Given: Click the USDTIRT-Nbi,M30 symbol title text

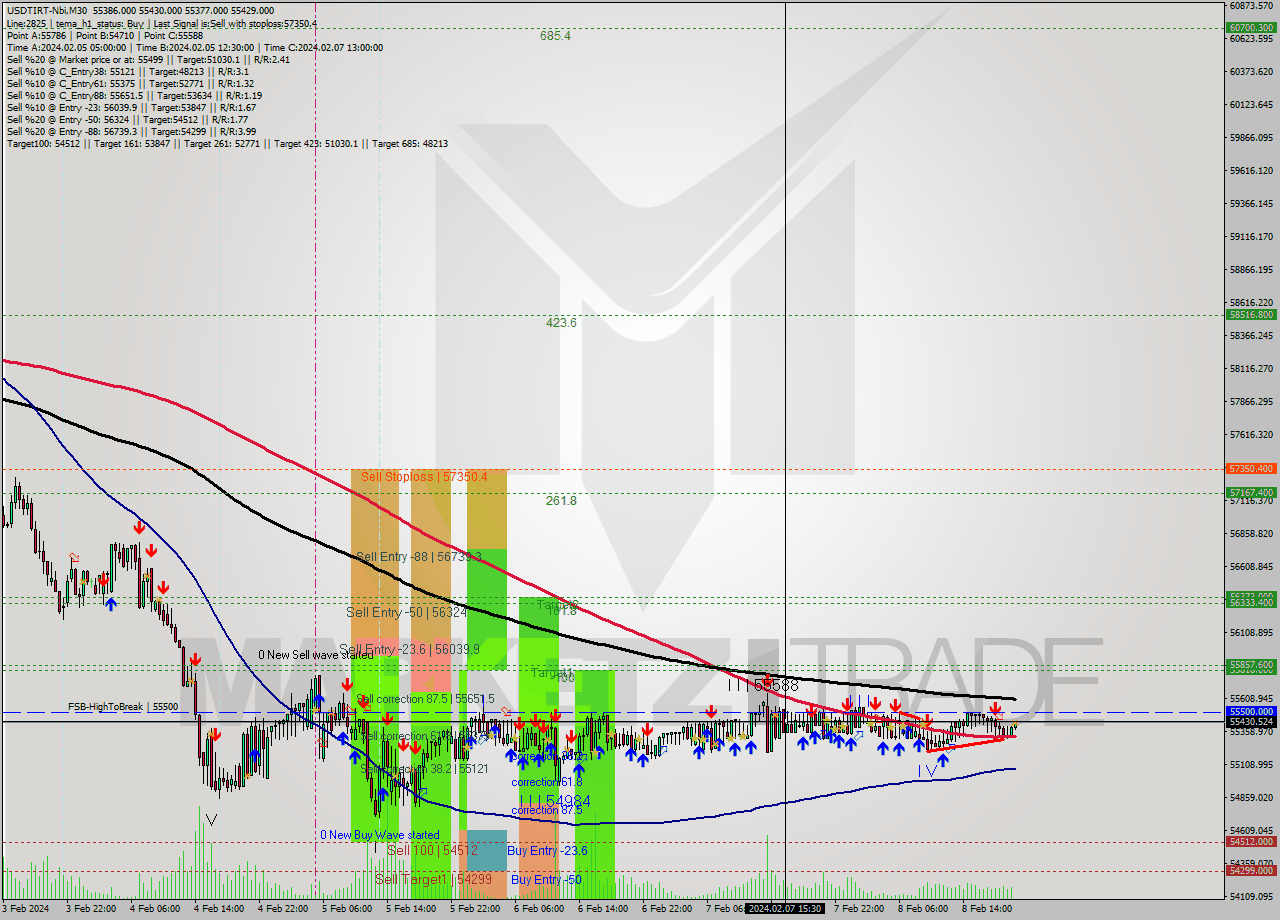Looking at the screenshot, I should click(x=47, y=10).
